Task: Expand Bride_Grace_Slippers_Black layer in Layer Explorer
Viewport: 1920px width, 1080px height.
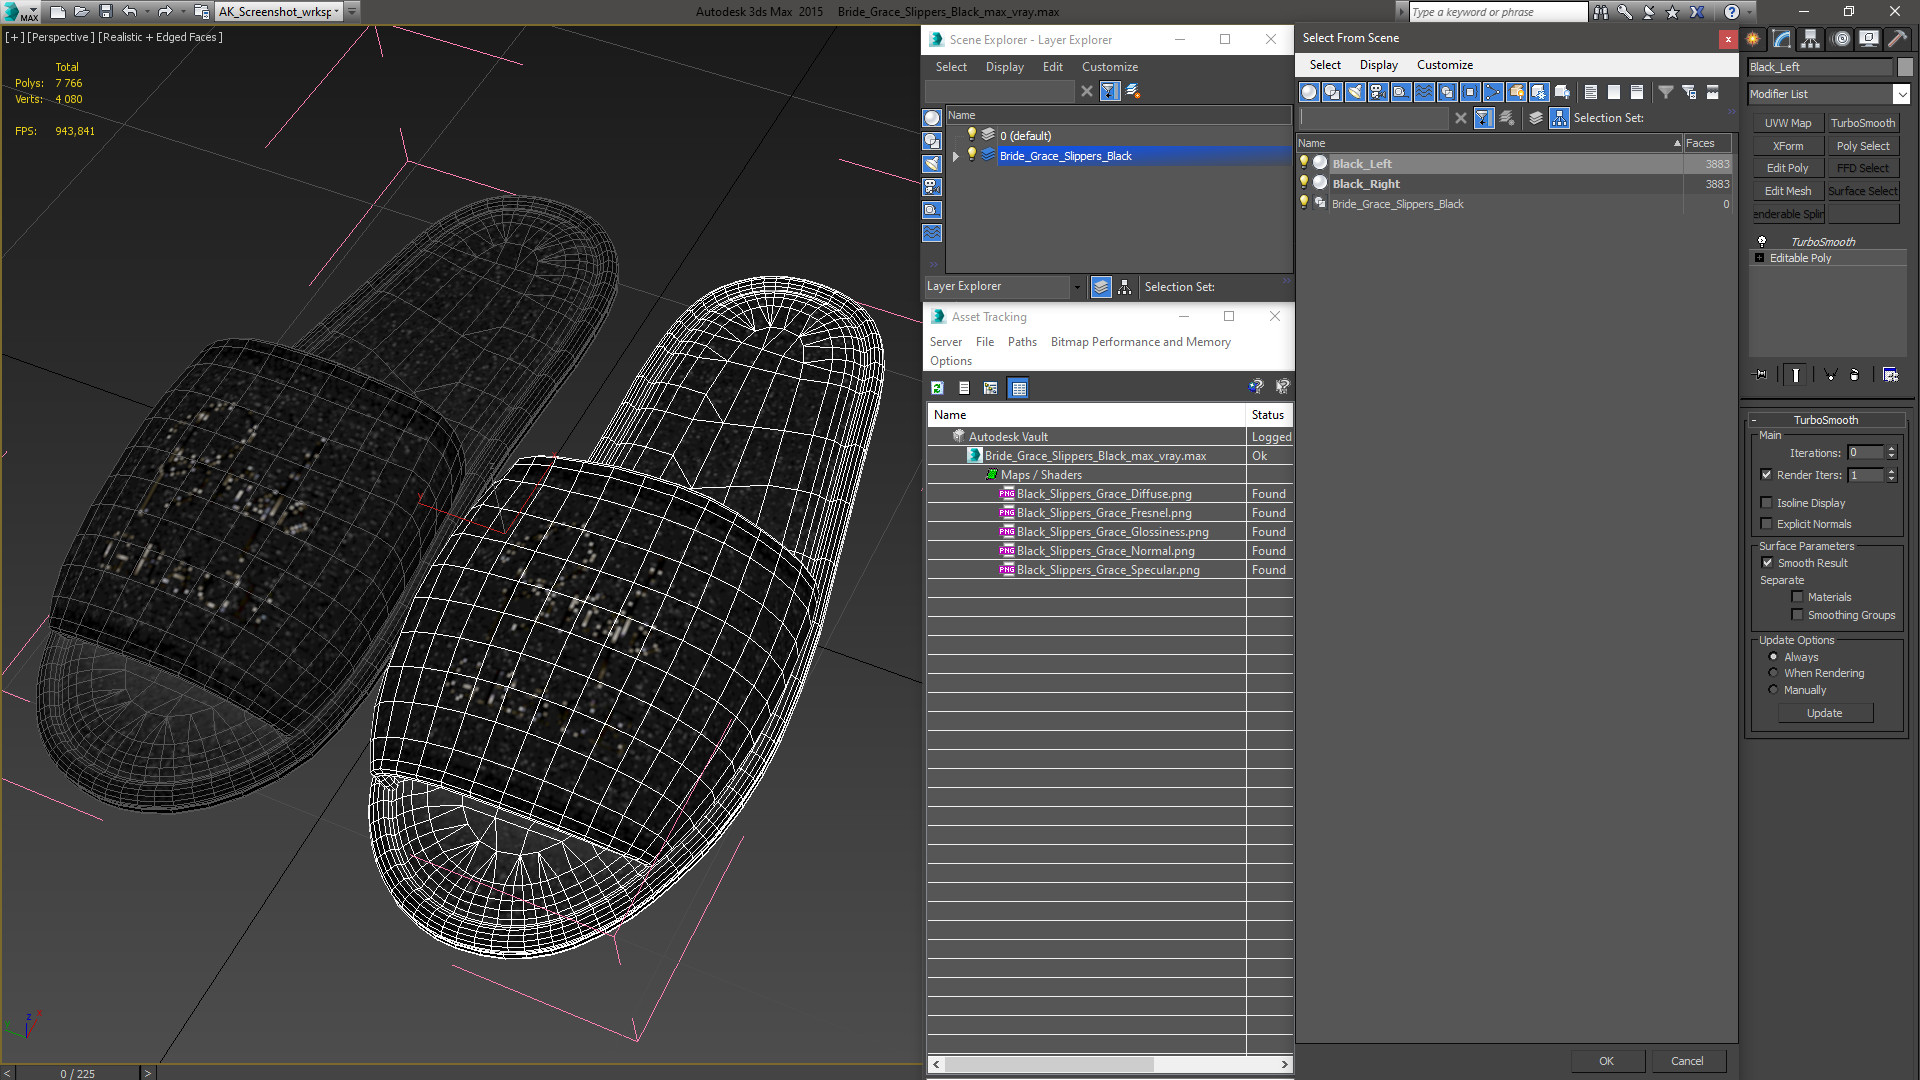Action: [x=956, y=156]
